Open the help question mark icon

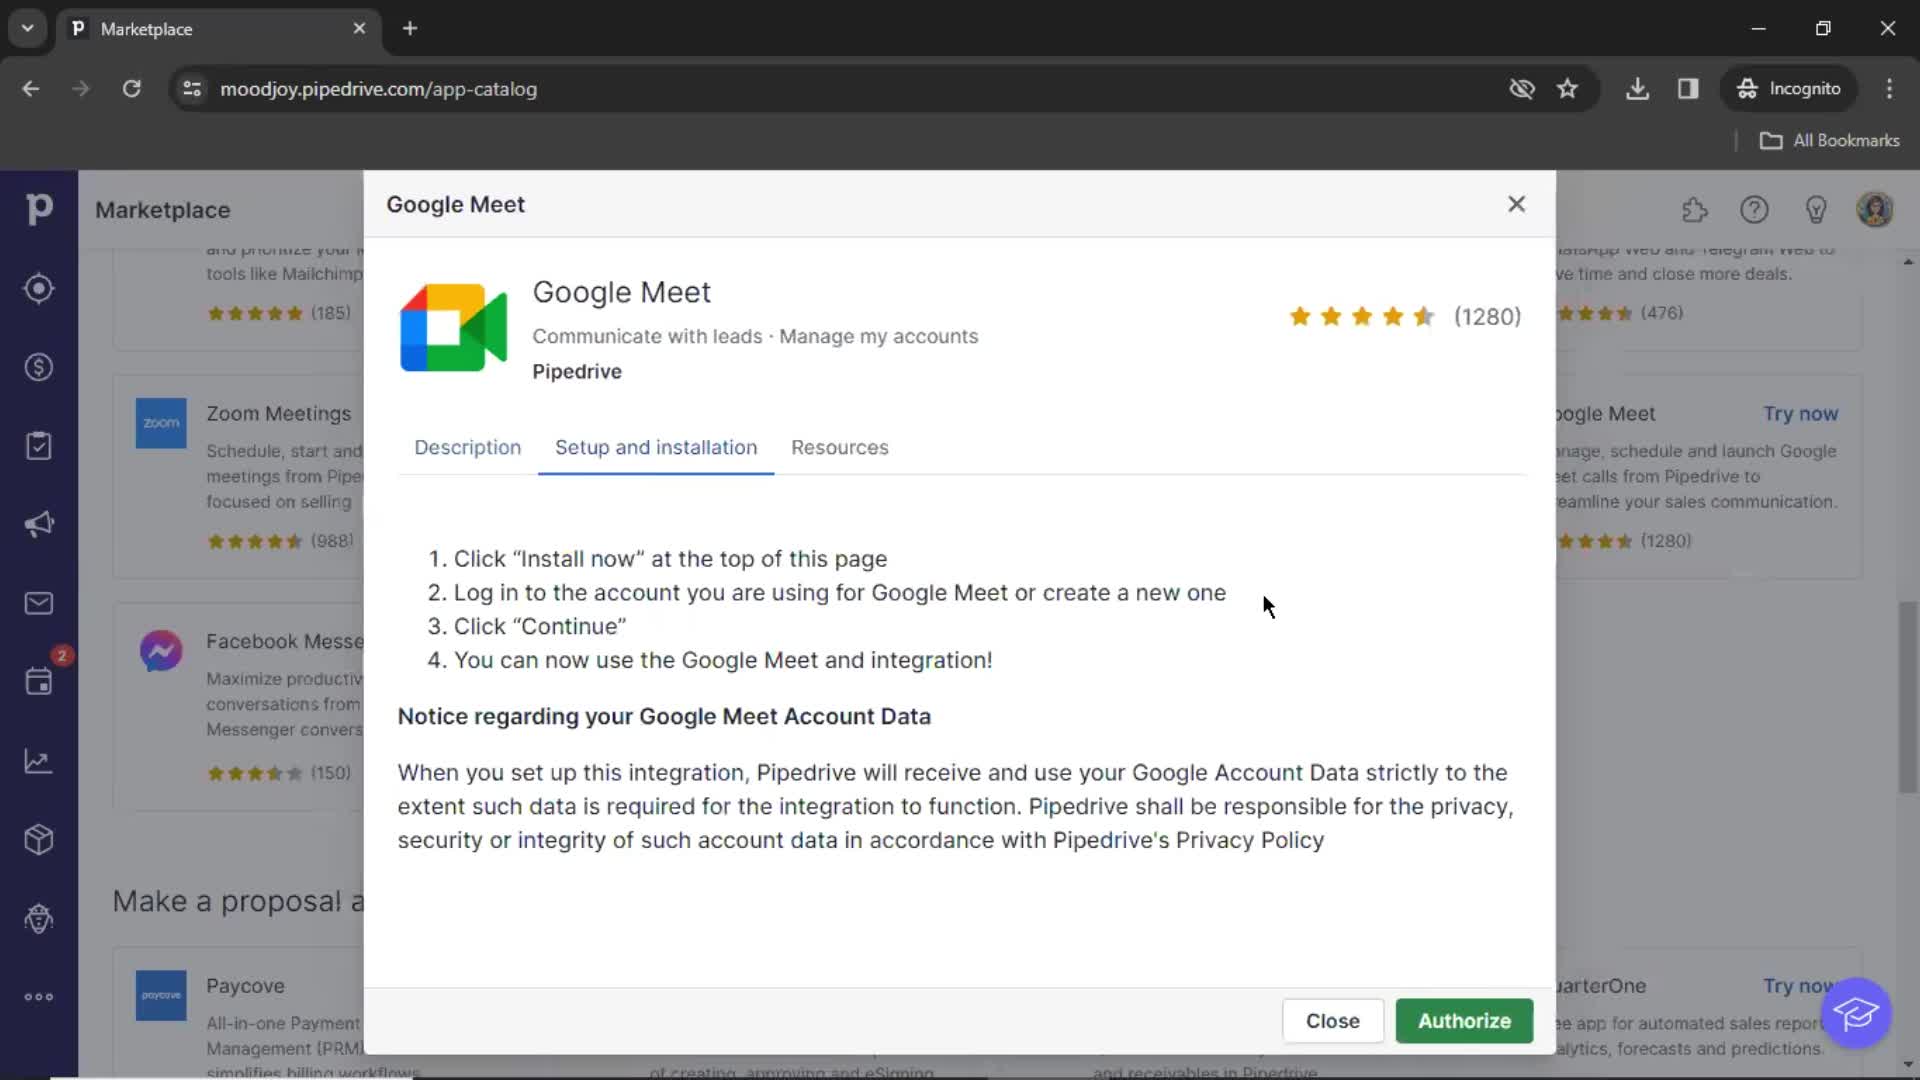click(1754, 210)
